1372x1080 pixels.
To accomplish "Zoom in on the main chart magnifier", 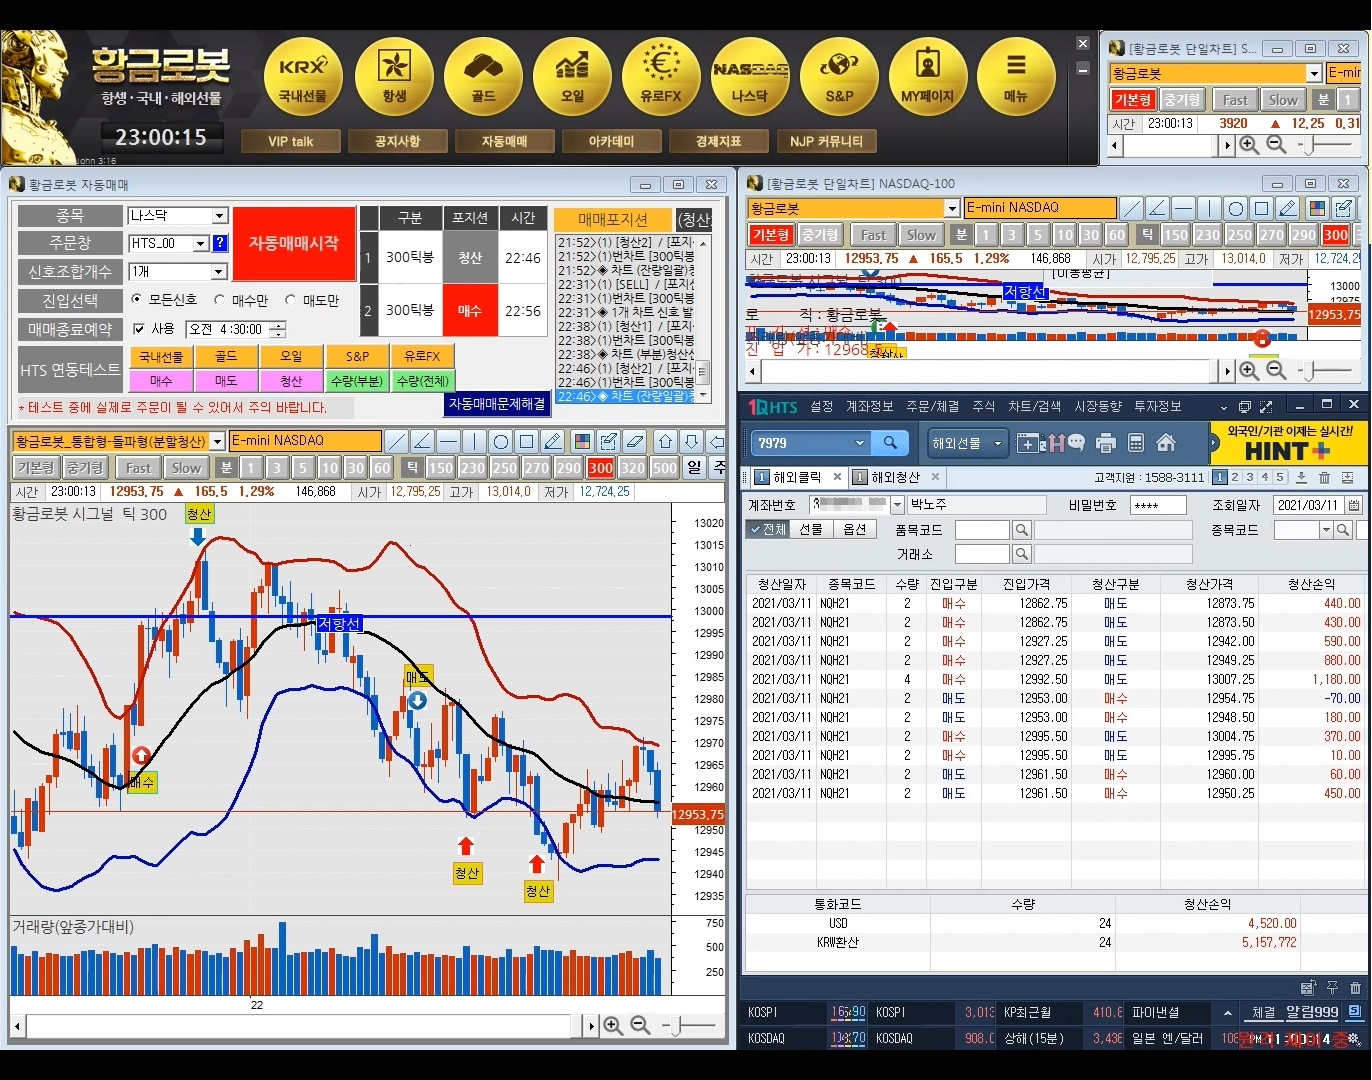I will pos(613,1026).
